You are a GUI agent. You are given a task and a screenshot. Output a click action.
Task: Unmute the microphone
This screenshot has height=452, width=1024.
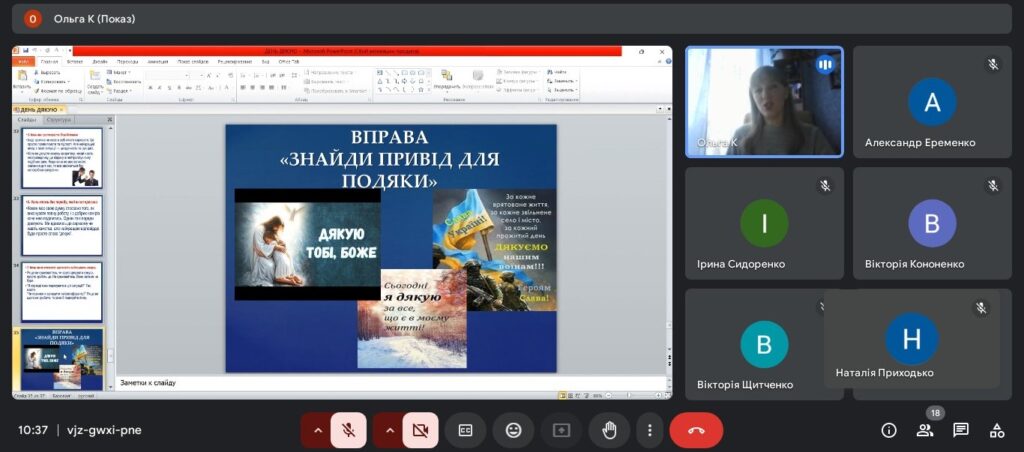[x=348, y=430]
